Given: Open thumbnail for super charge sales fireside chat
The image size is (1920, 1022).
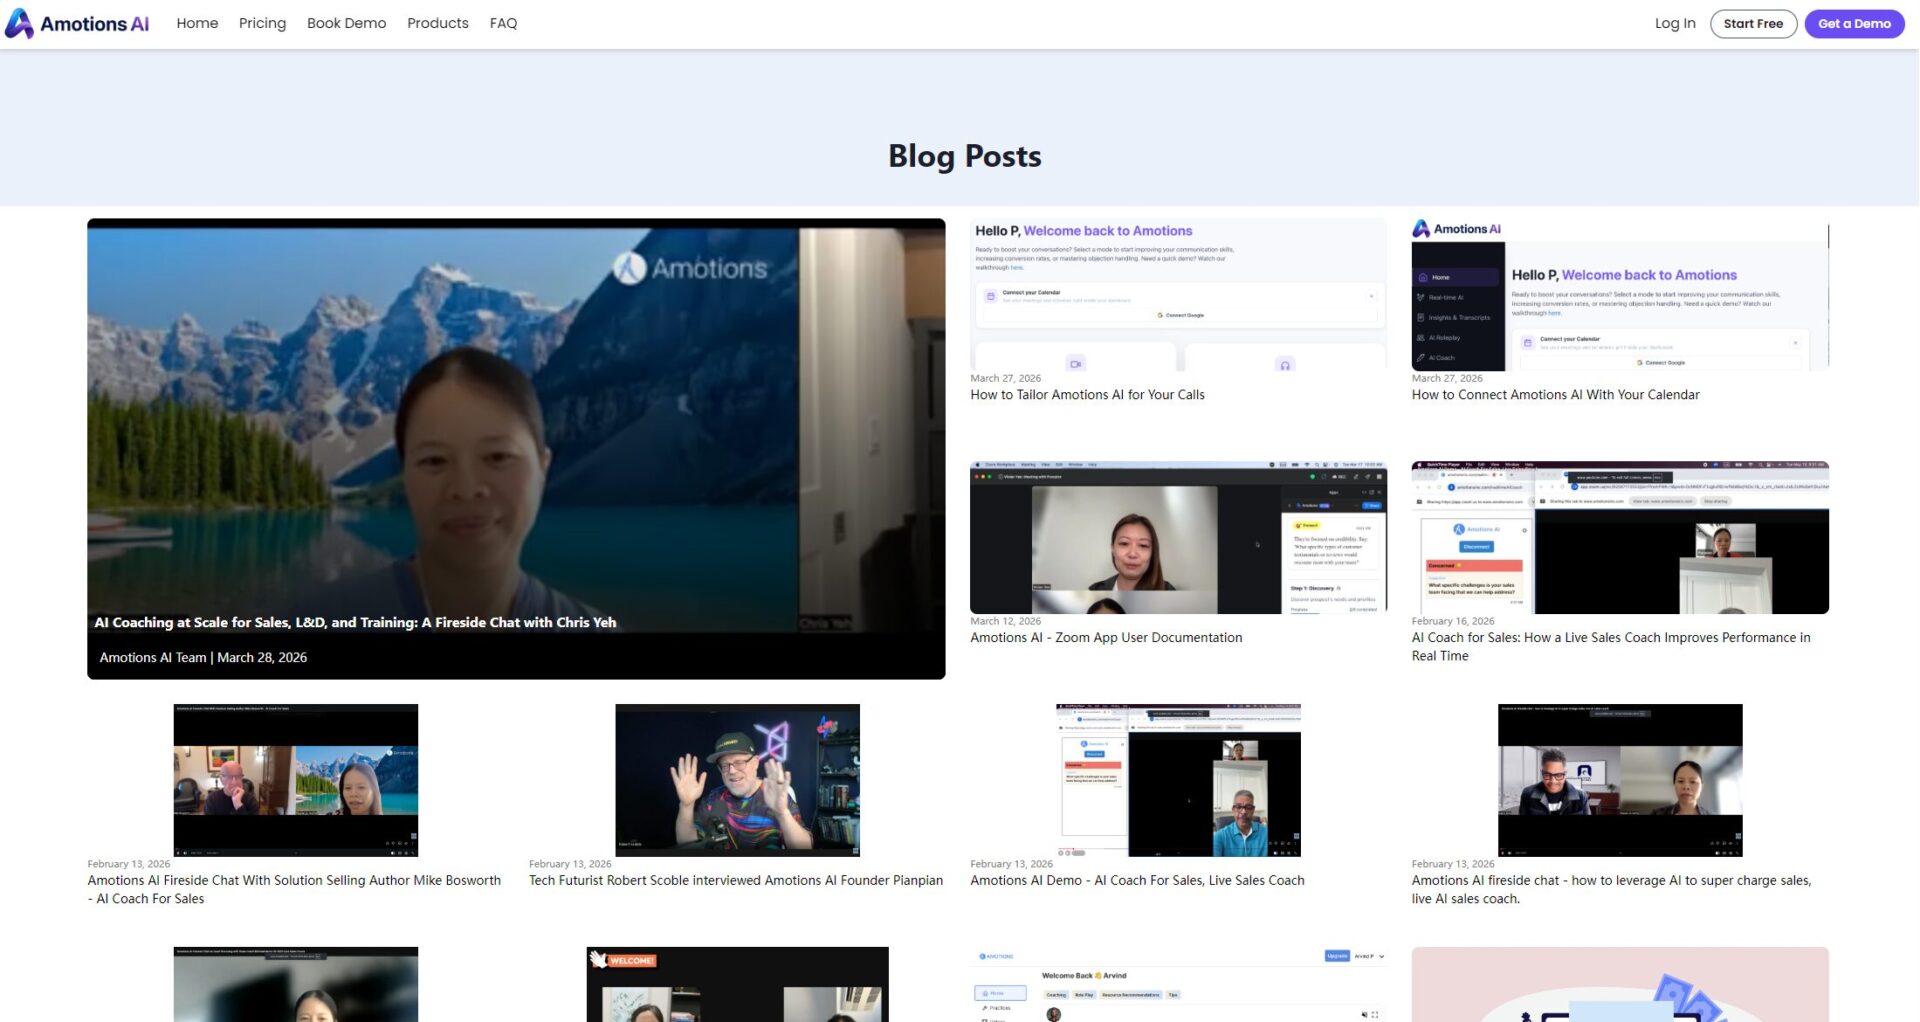Looking at the screenshot, I should coord(1620,780).
